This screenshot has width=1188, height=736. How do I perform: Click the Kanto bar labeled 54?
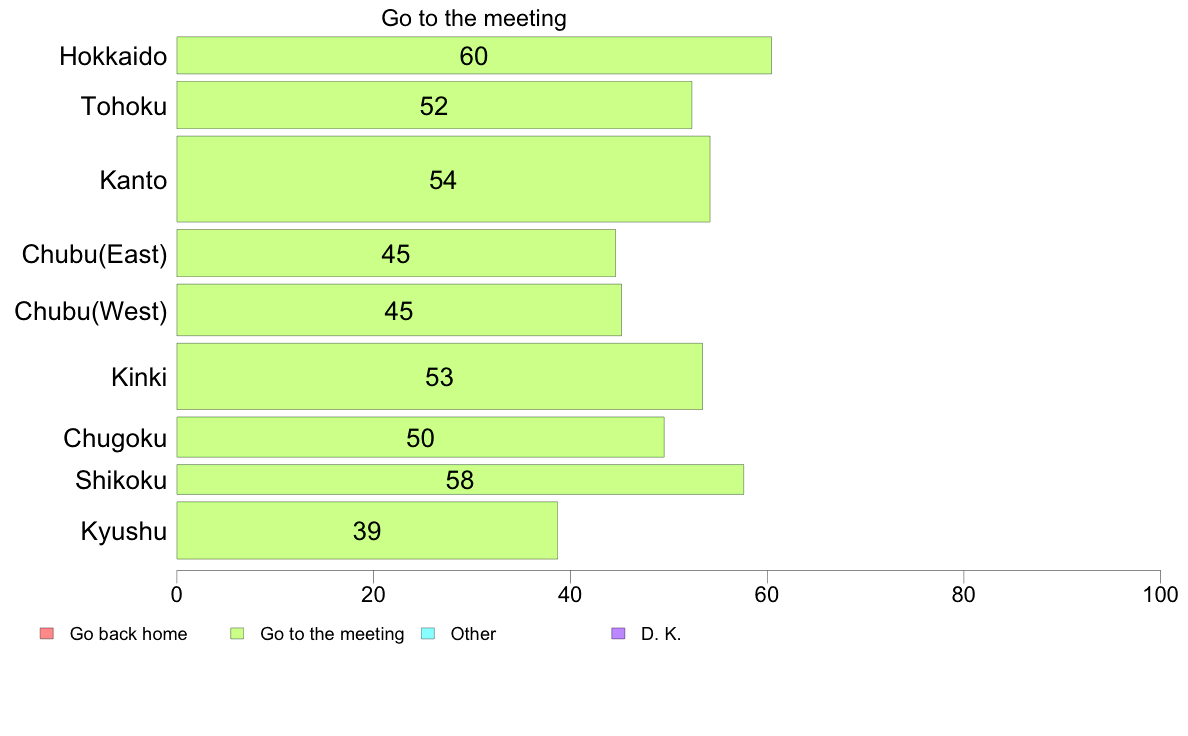[x=443, y=180]
